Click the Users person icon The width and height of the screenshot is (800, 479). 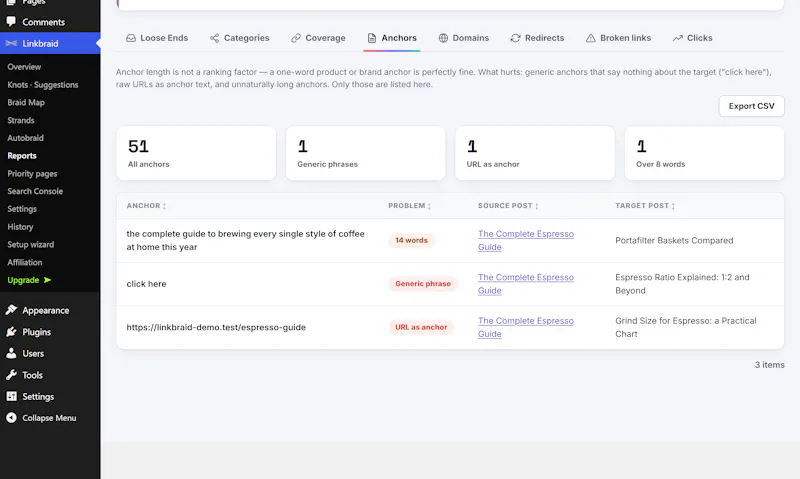coord(11,353)
